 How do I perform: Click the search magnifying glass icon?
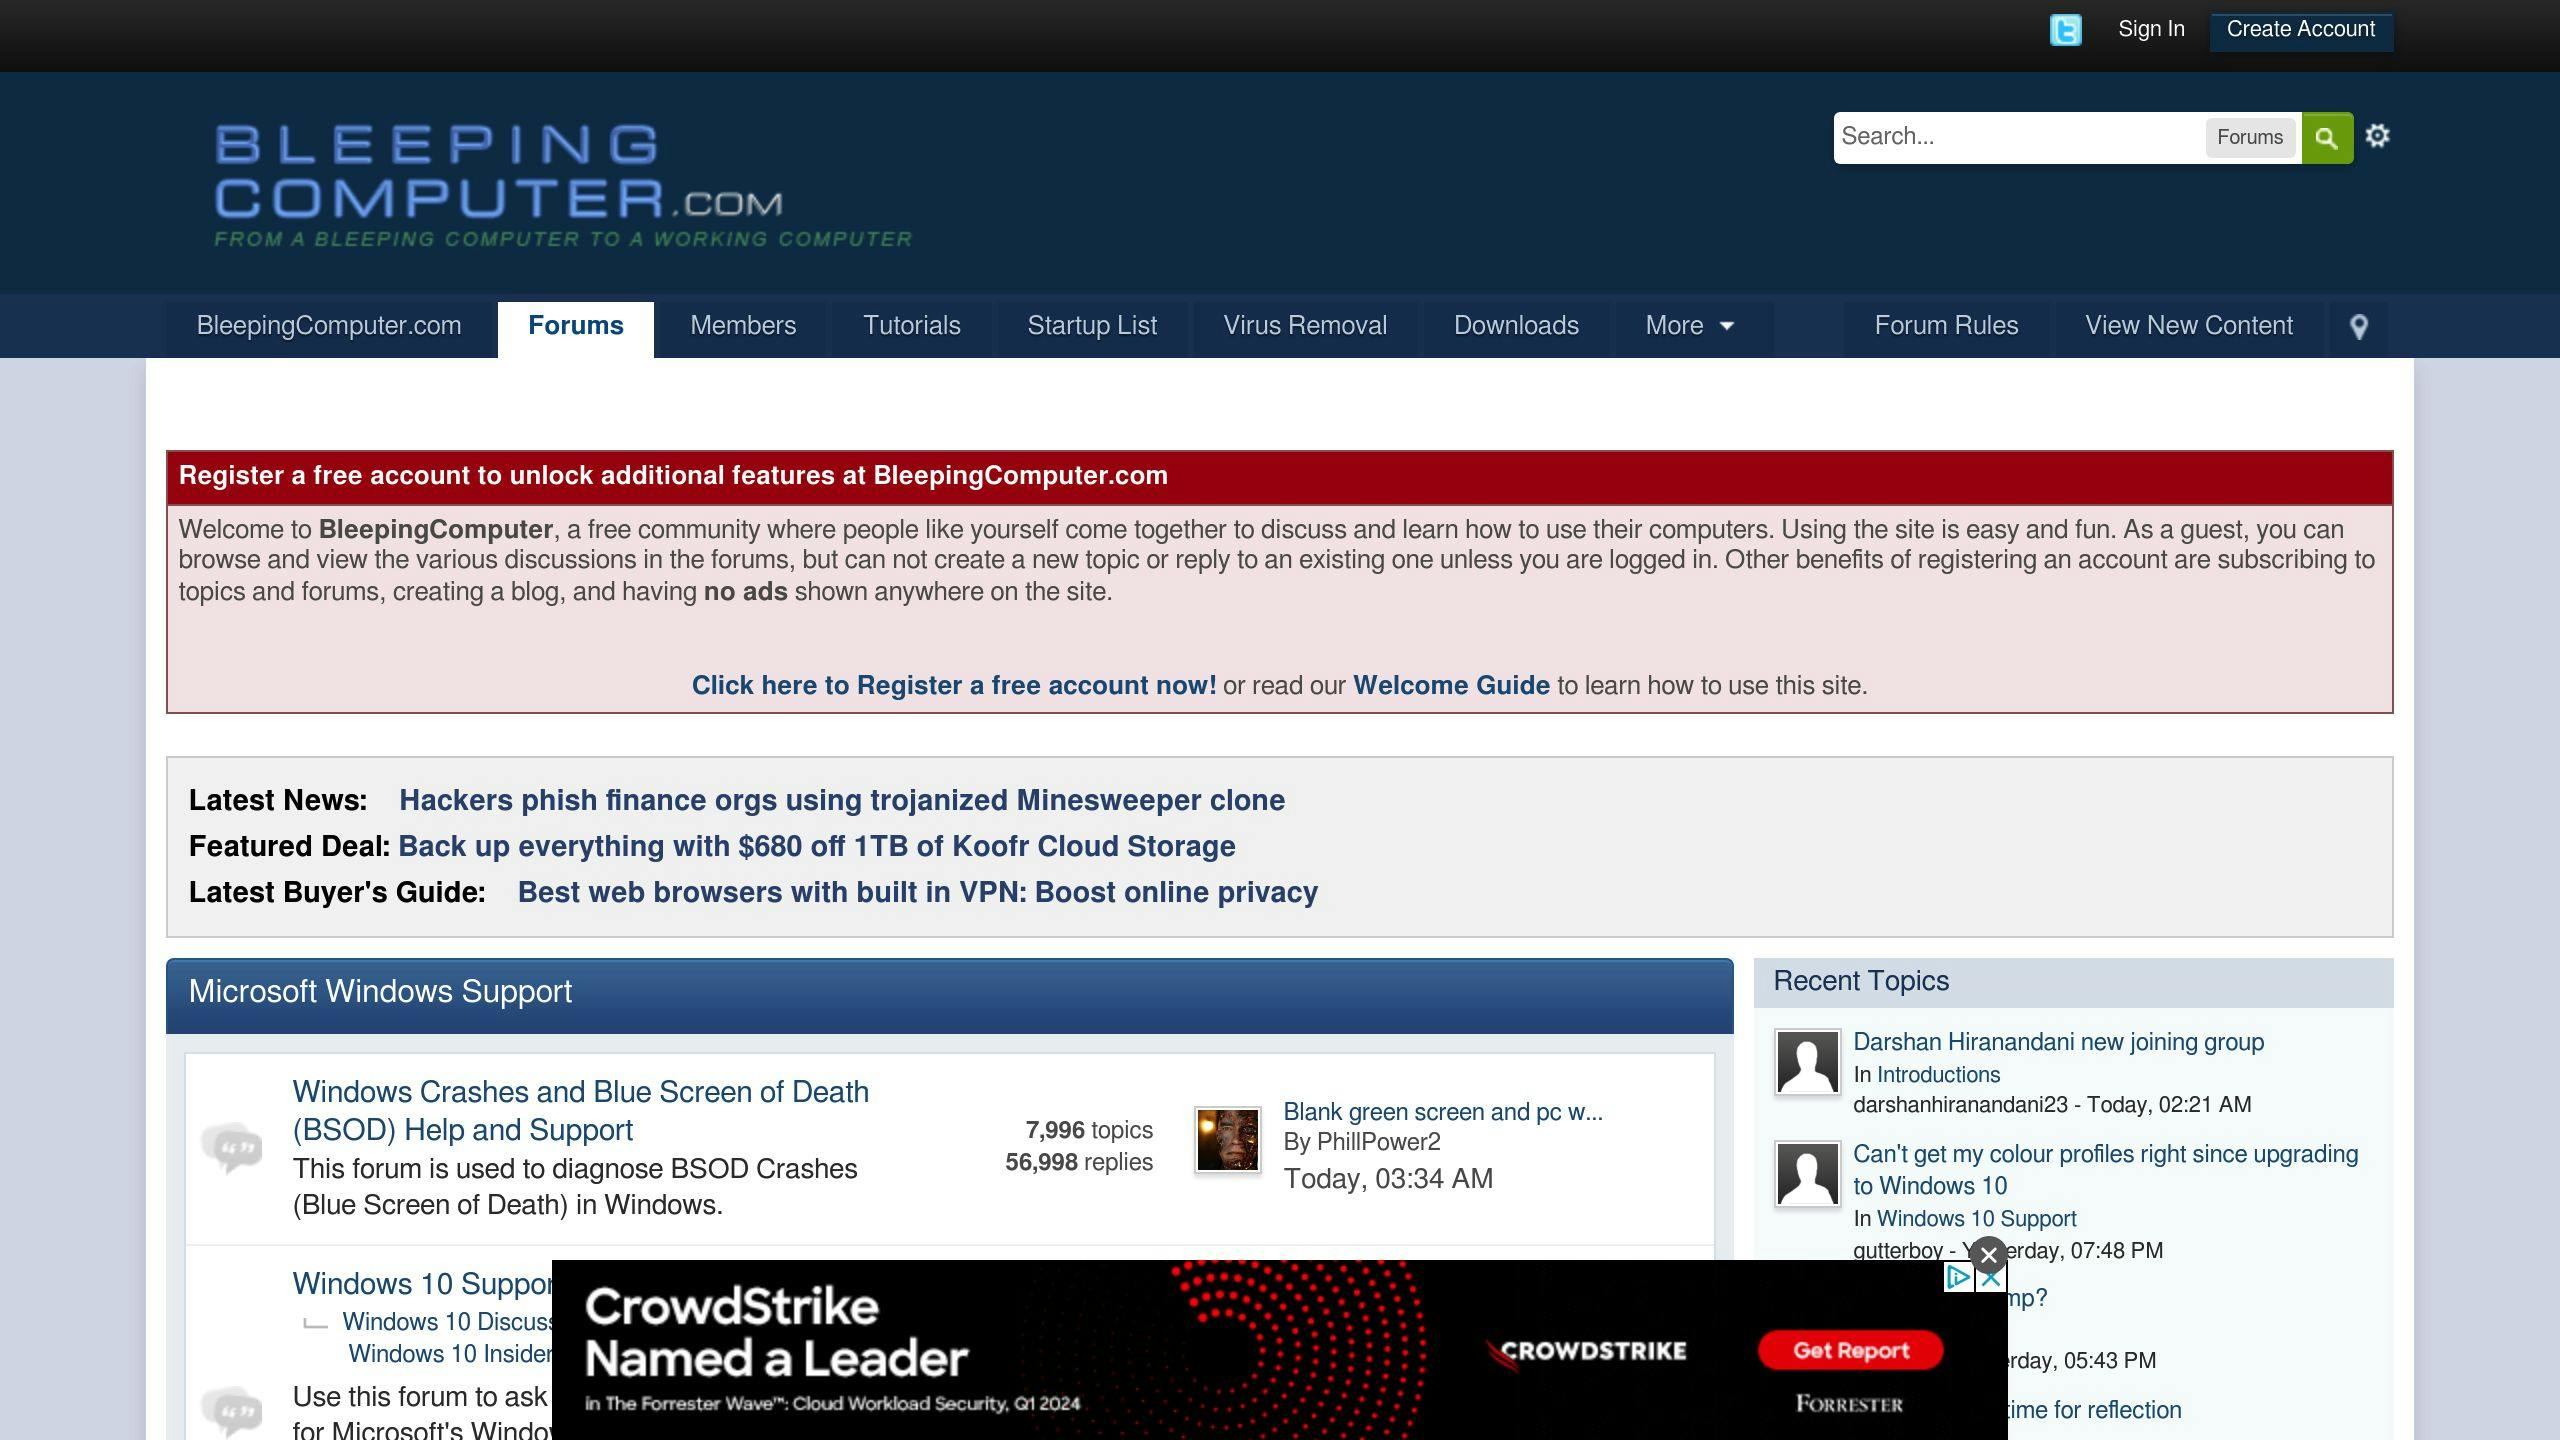click(2326, 137)
